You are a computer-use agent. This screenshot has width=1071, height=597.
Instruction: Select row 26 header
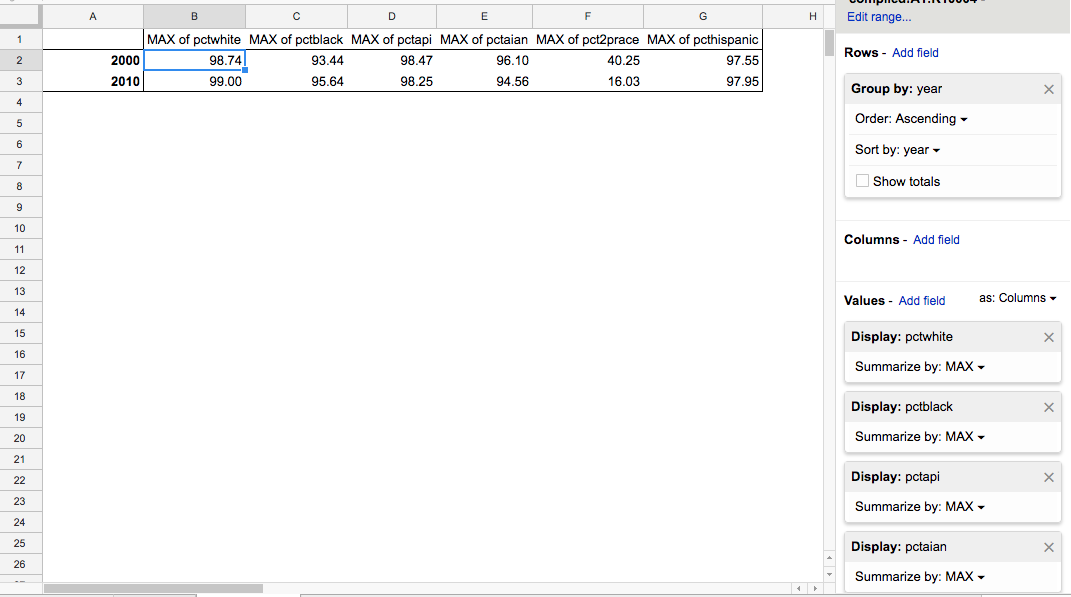pos(19,564)
